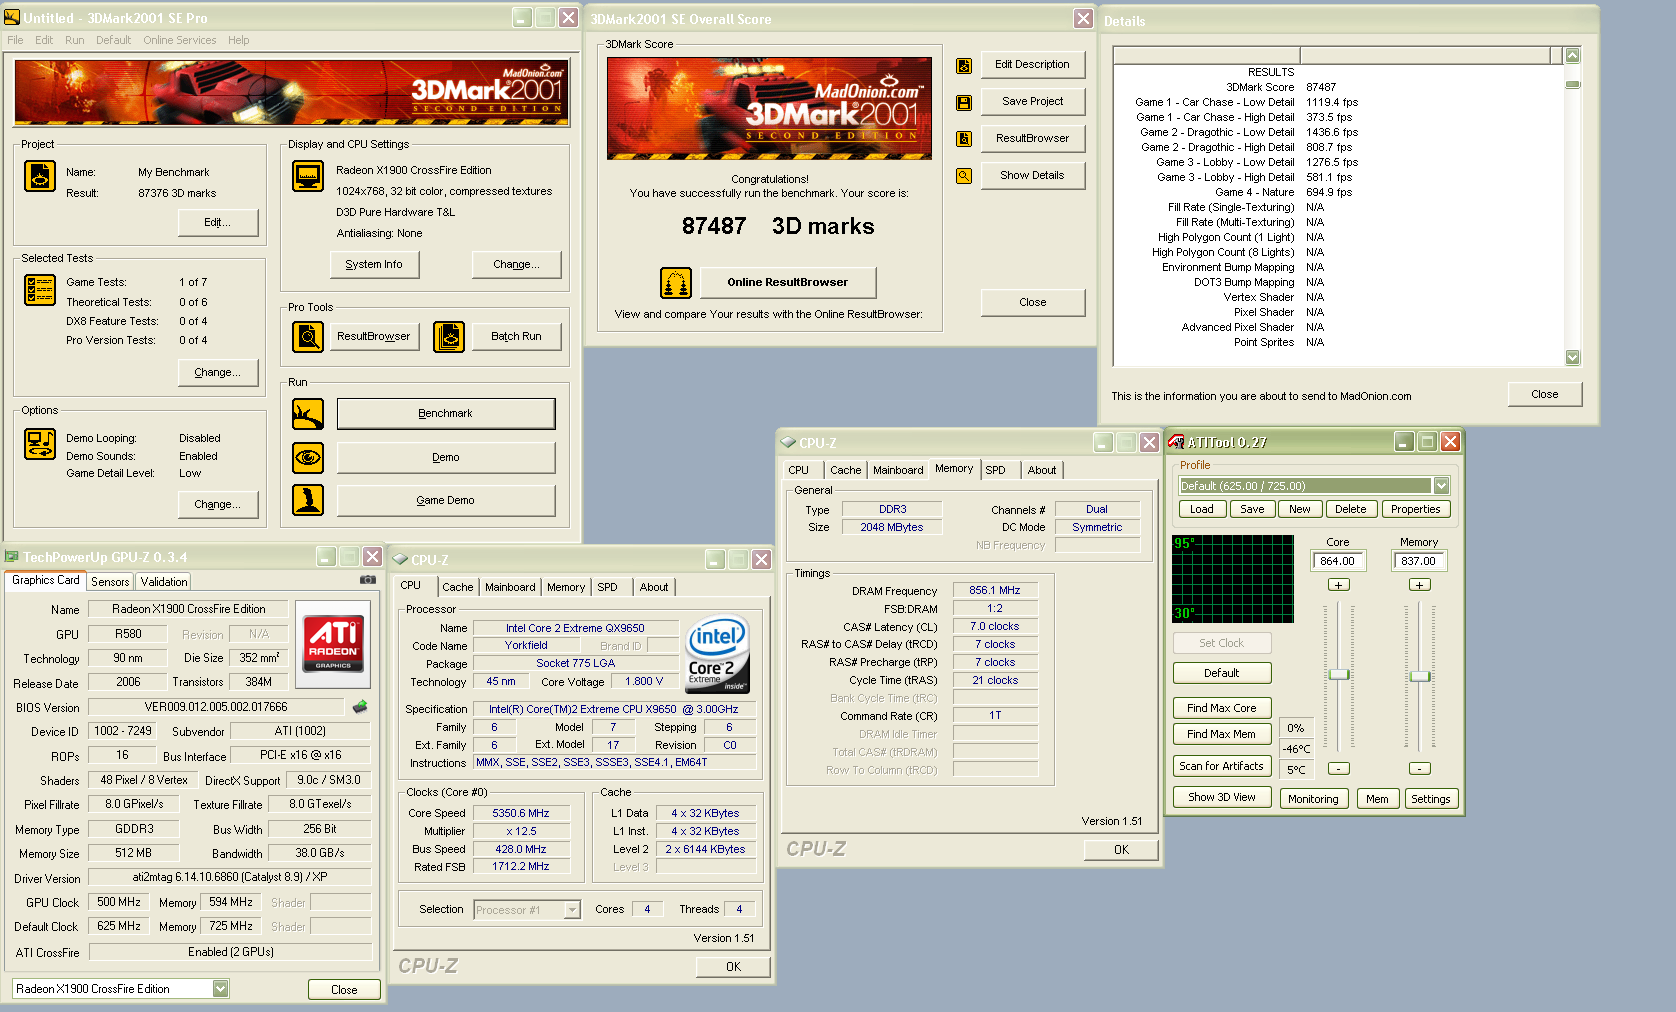Click the ATITool Core clock slider handle
The width and height of the screenshot is (1676, 1012).
coord(1339,675)
